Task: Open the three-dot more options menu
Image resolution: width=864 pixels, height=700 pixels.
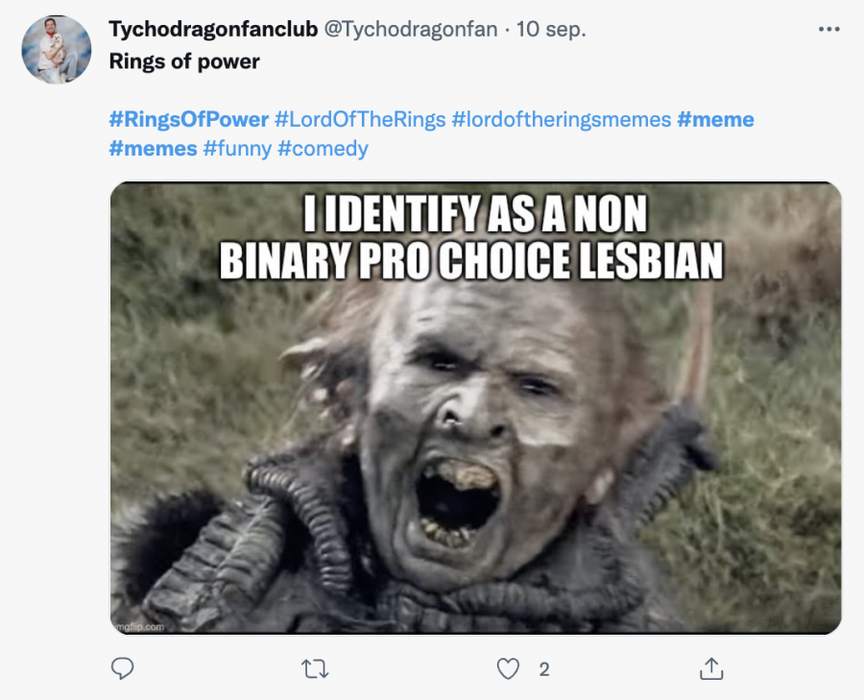Action: (x=829, y=29)
